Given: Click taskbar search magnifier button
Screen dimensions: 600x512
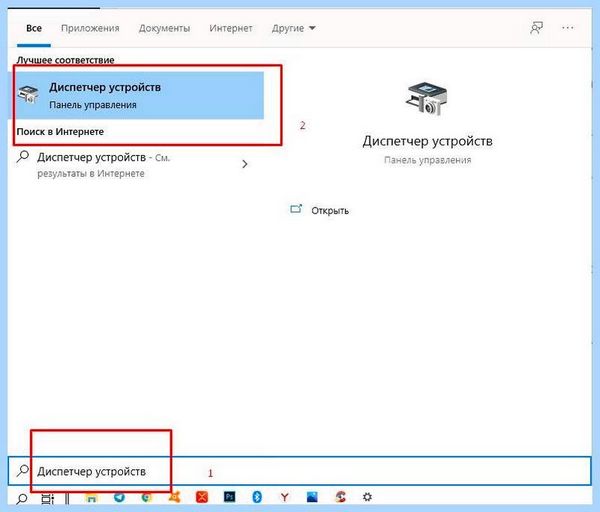Looking at the screenshot, I should (22, 498).
